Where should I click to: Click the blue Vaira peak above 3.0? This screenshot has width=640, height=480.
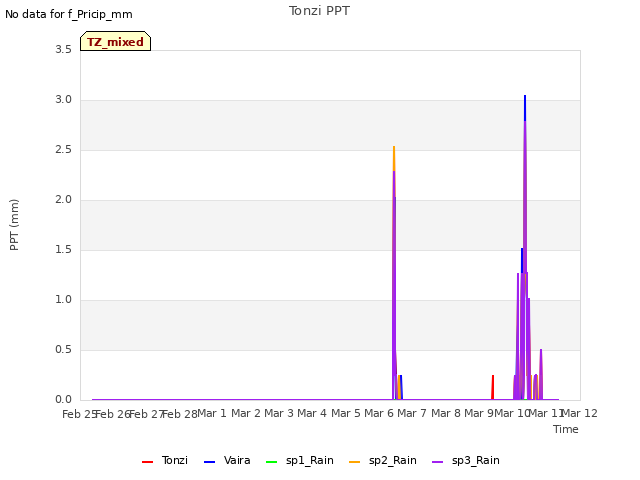tap(525, 107)
